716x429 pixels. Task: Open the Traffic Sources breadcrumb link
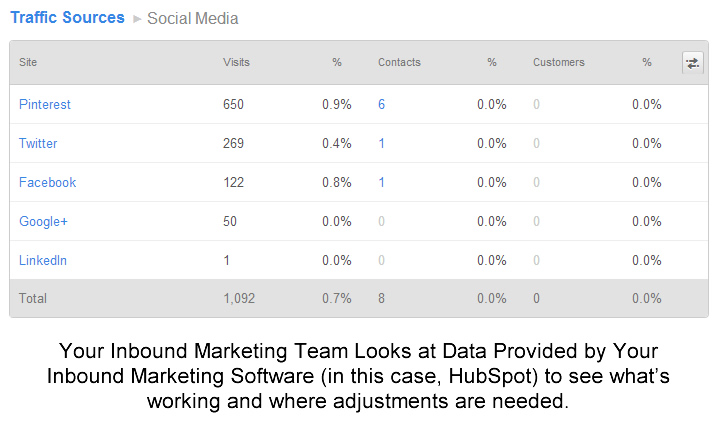(67, 18)
